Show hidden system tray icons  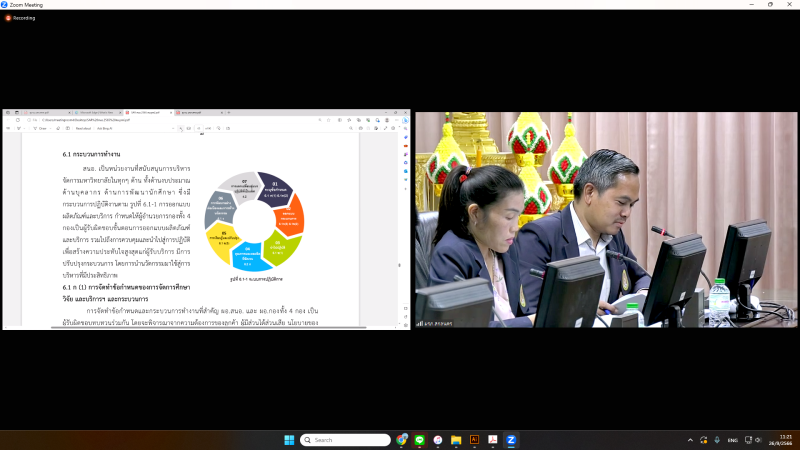coord(690,440)
